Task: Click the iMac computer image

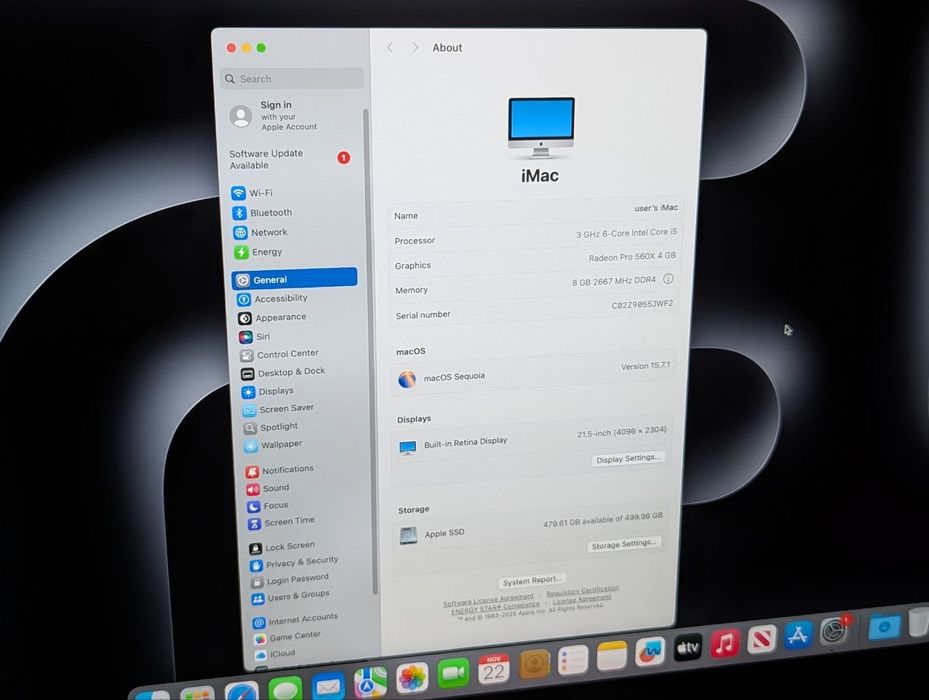Action: pos(541,127)
